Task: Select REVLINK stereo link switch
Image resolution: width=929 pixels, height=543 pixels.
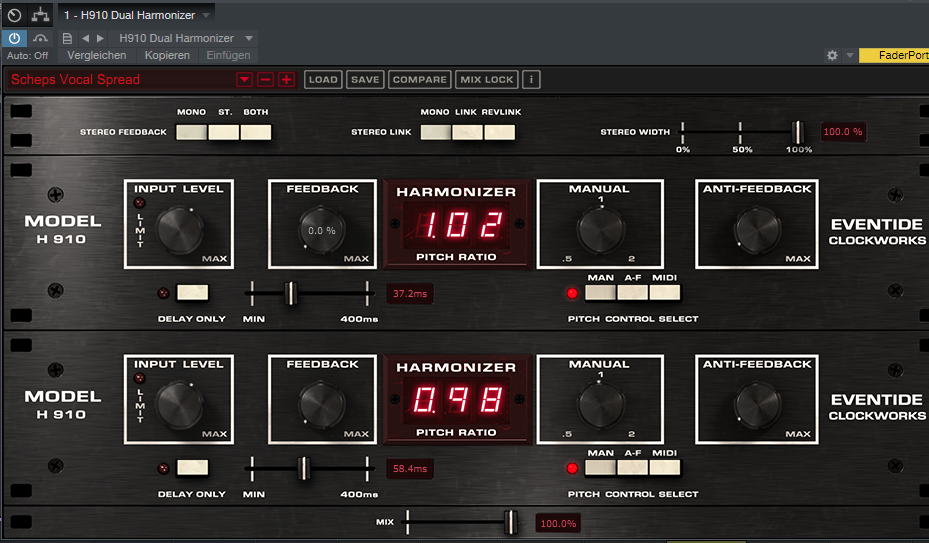Action: (x=499, y=132)
